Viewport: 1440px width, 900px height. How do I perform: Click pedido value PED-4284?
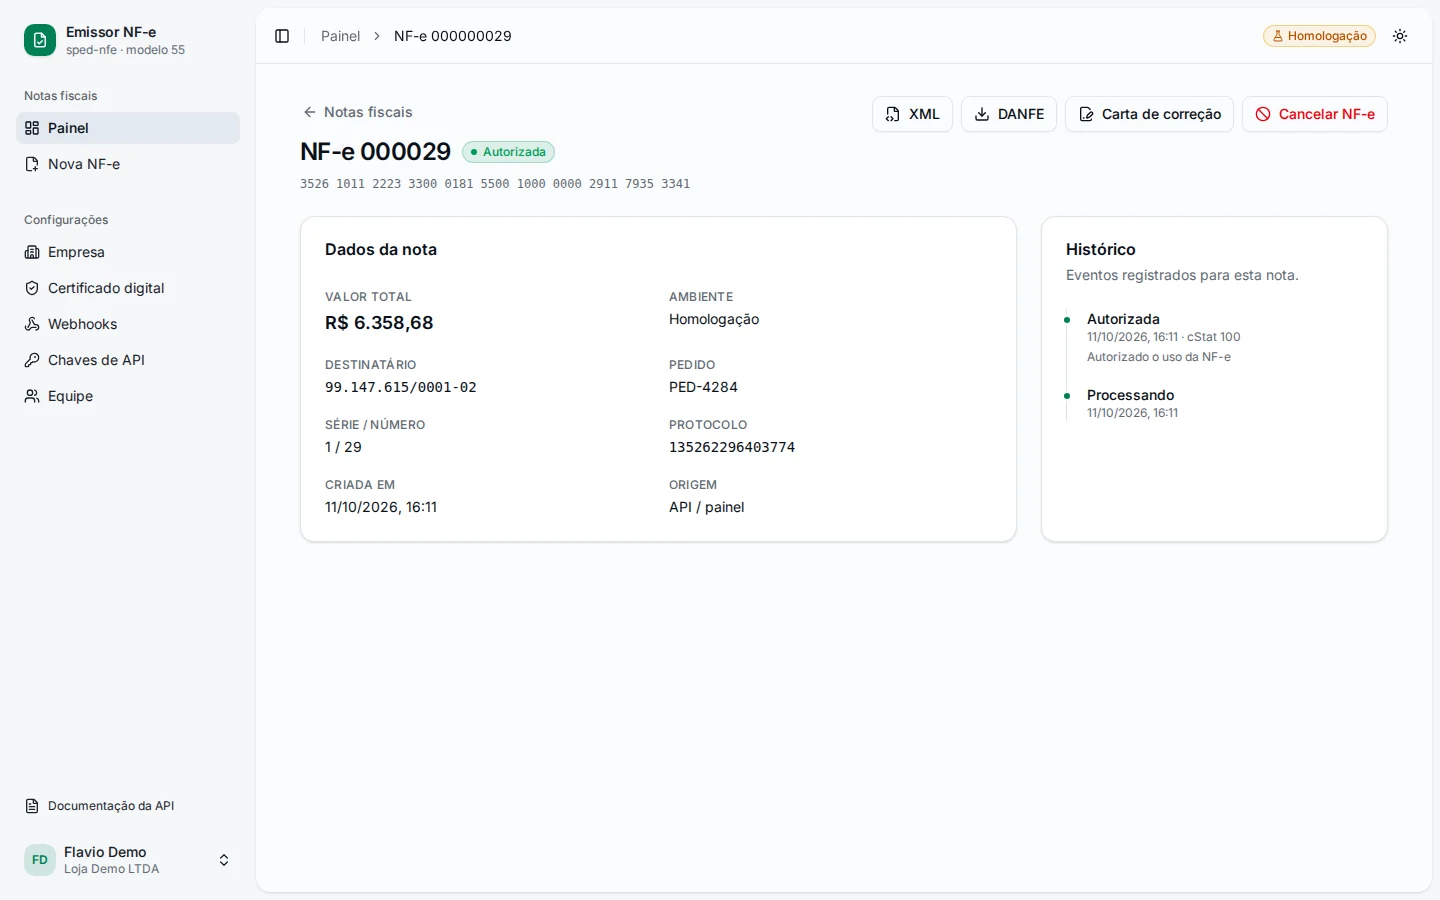click(x=703, y=387)
